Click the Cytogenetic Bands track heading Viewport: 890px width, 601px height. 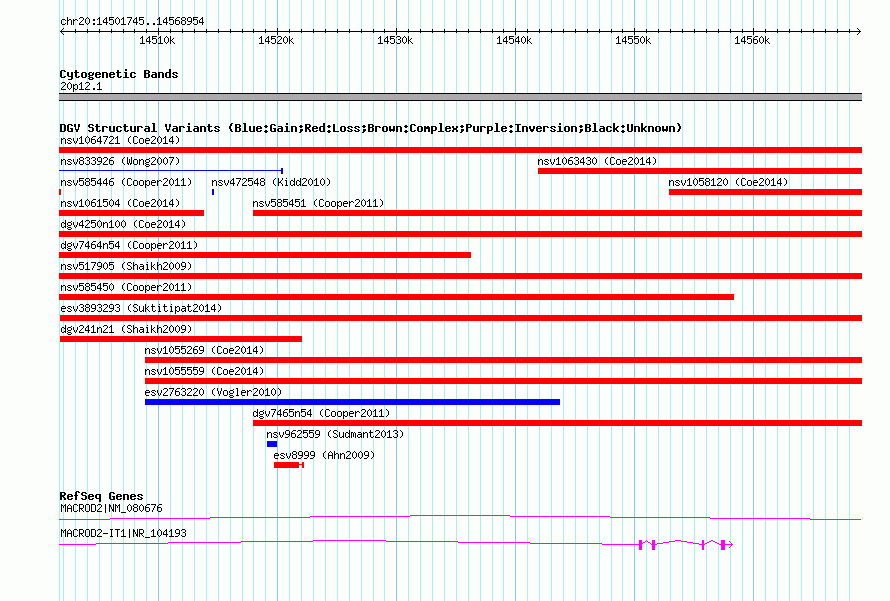tap(119, 74)
